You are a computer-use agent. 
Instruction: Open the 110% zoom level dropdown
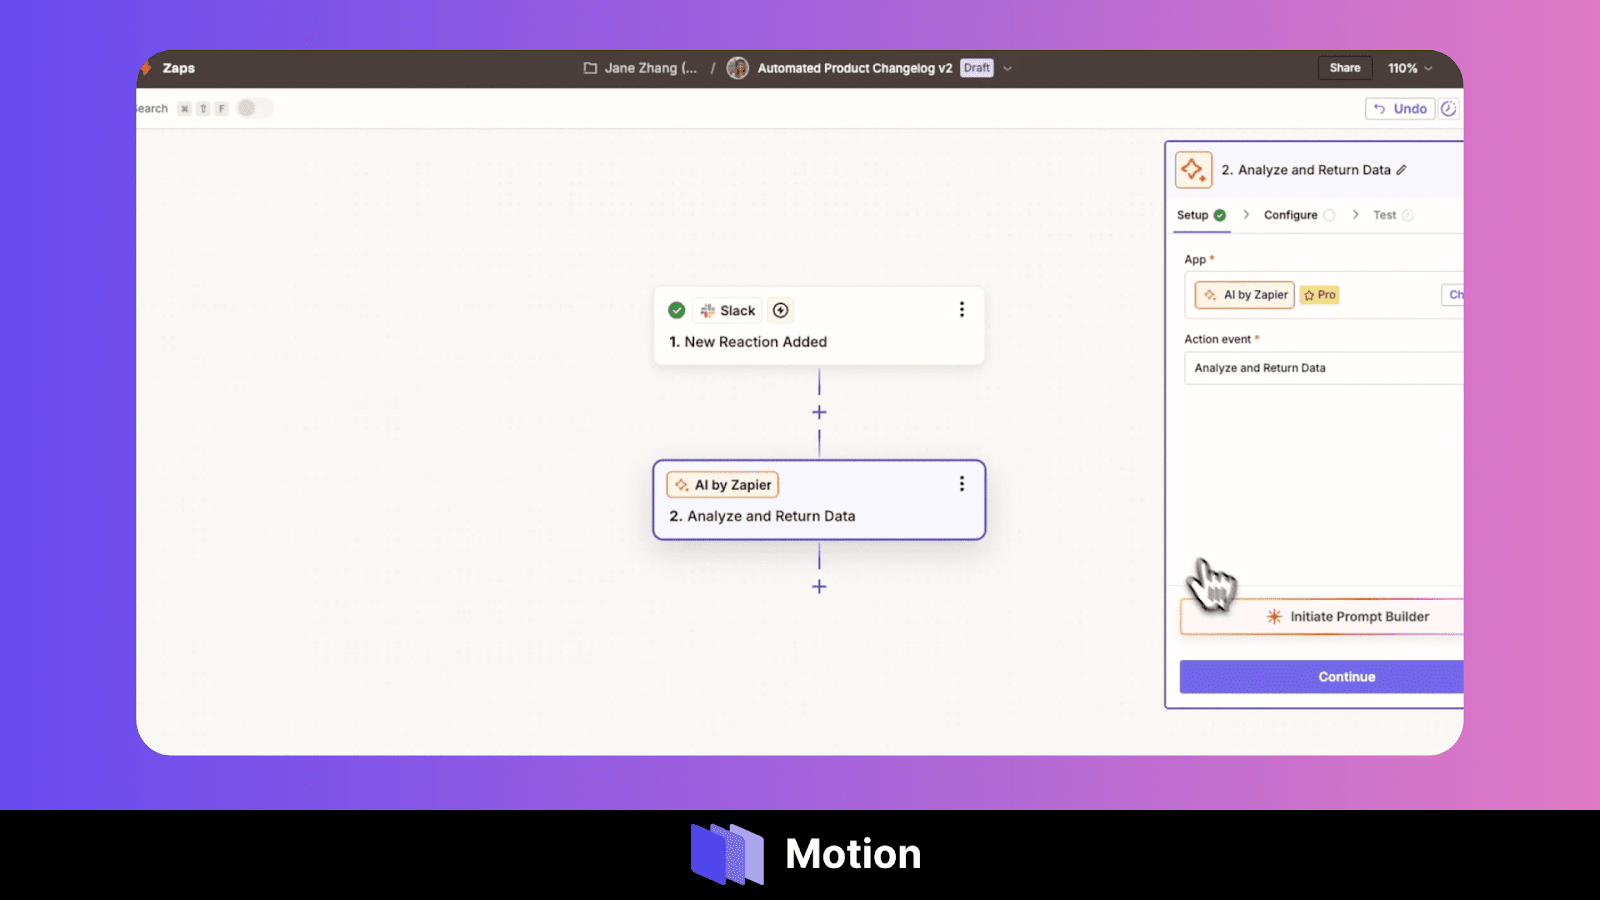tap(1410, 68)
